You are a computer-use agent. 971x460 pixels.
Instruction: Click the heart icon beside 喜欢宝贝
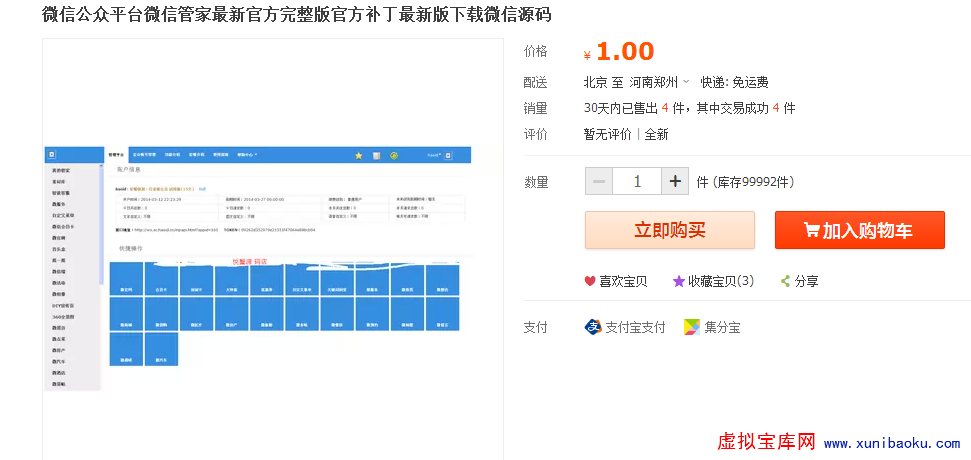(590, 281)
